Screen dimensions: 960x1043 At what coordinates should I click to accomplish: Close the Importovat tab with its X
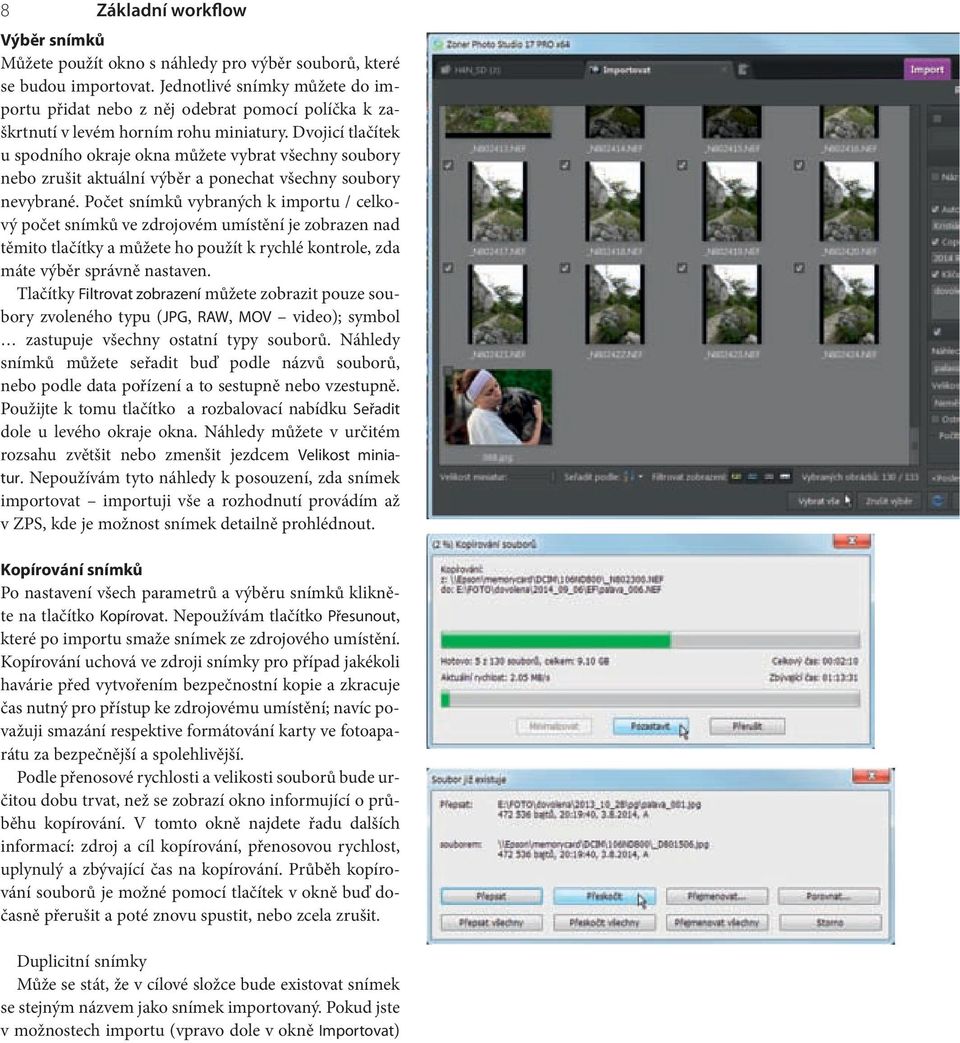(724, 69)
